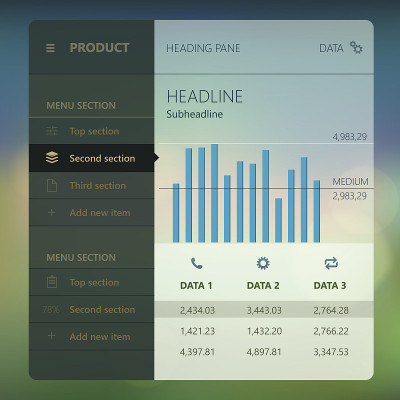
Task: Select Third section menu item
Action: pos(92,185)
